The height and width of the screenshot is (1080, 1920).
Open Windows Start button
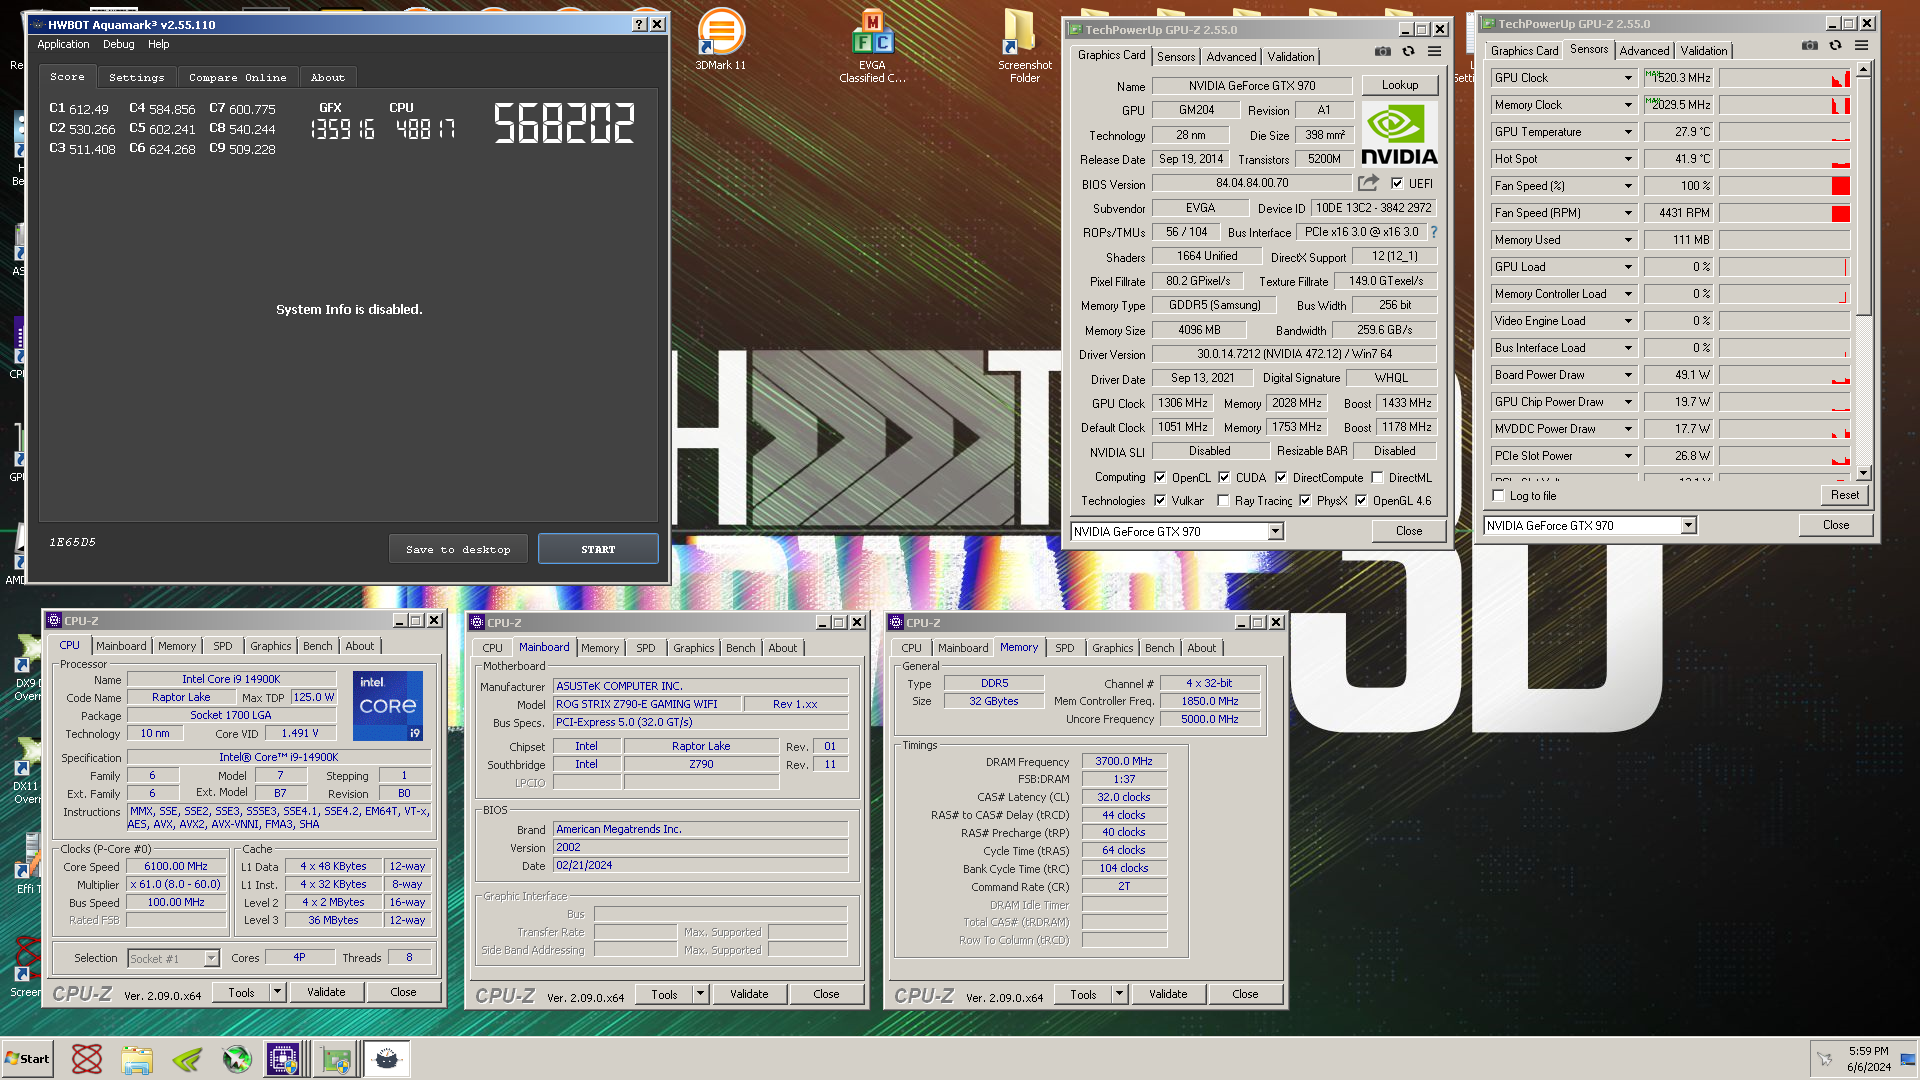(28, 1059)
